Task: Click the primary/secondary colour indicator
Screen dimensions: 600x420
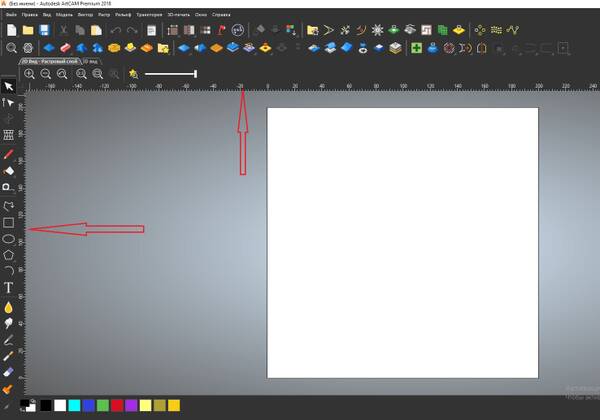Action: 28,405
